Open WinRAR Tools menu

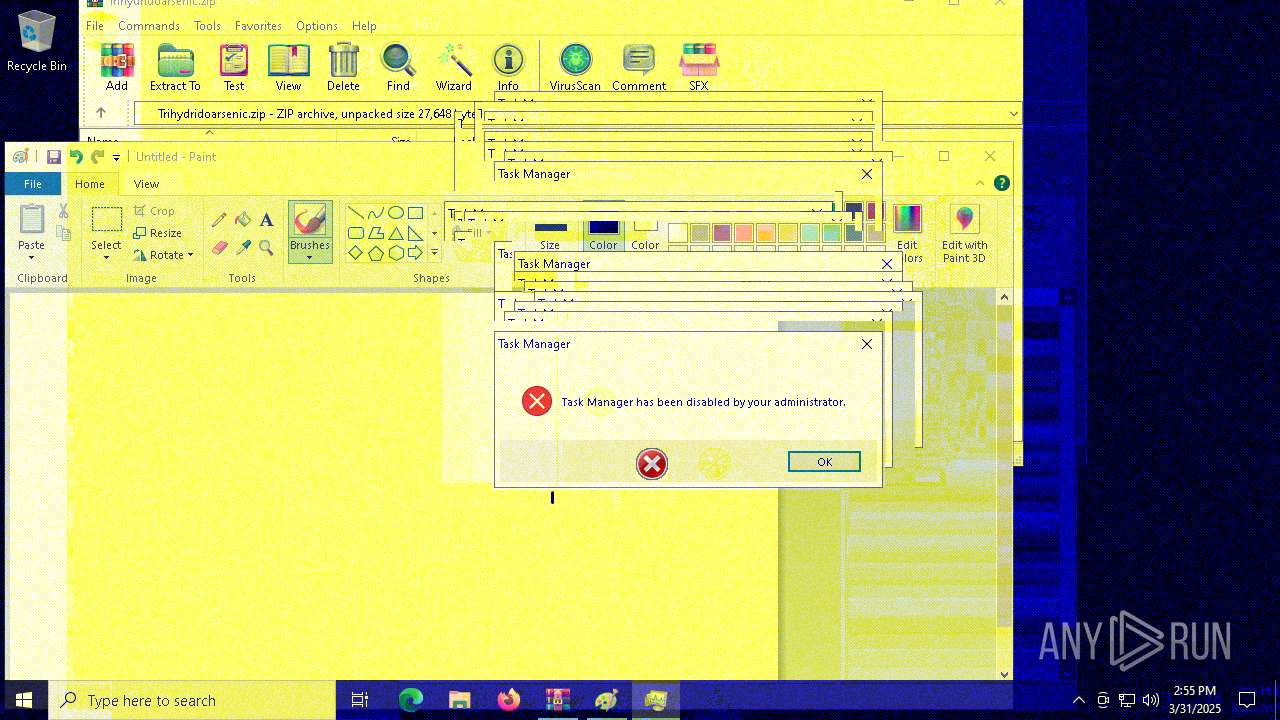tap(207, 26)
